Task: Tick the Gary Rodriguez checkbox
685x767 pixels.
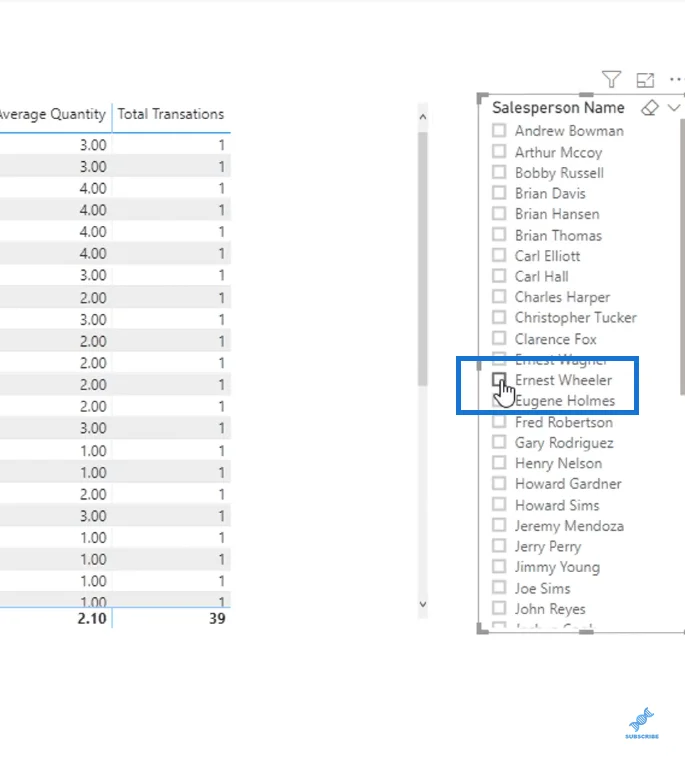Action: click(x=499, y=442)
